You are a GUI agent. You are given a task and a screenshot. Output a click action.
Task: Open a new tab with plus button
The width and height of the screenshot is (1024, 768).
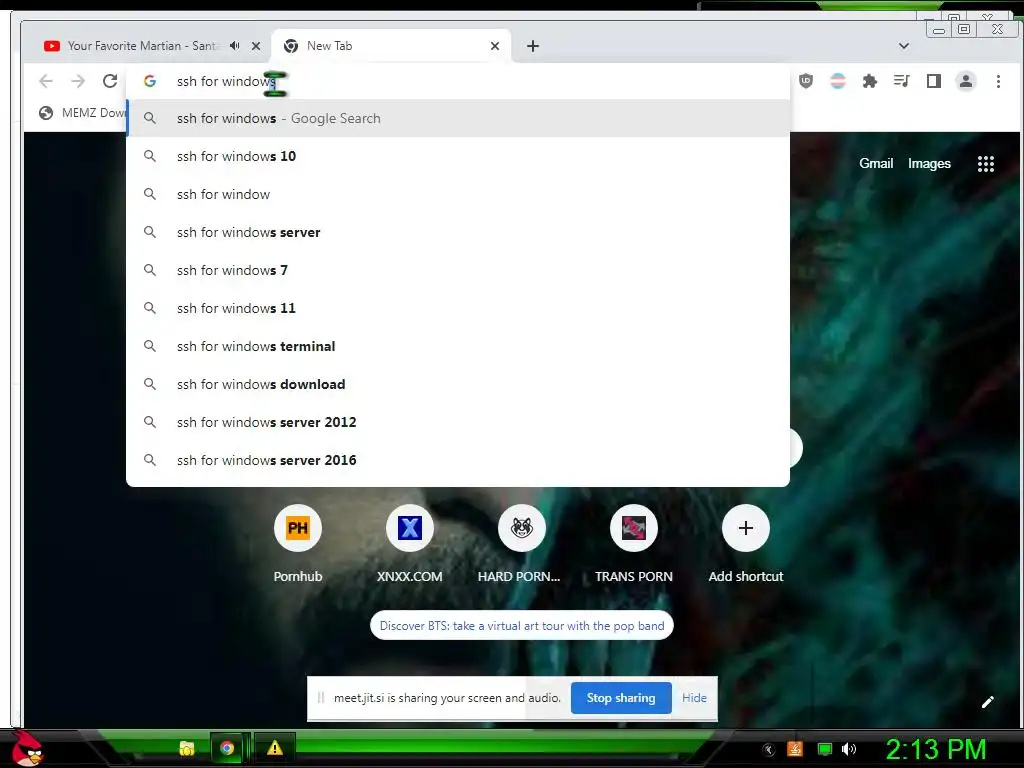coord(533,46)
